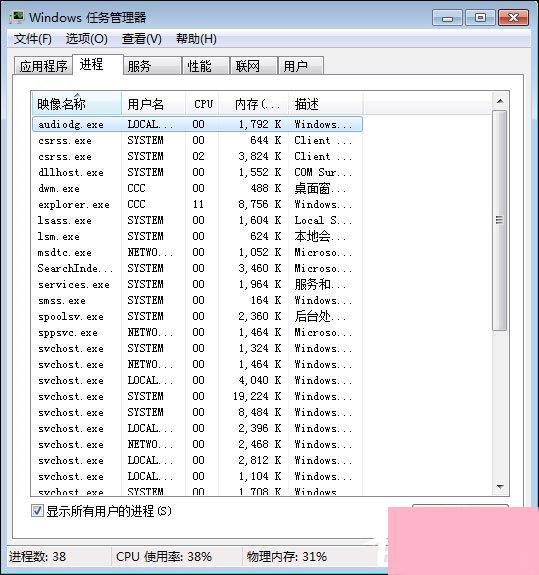Click the Local S... description cell
Image resolution: width=539 pixels, height=575 pixels.
coord(323,220)
